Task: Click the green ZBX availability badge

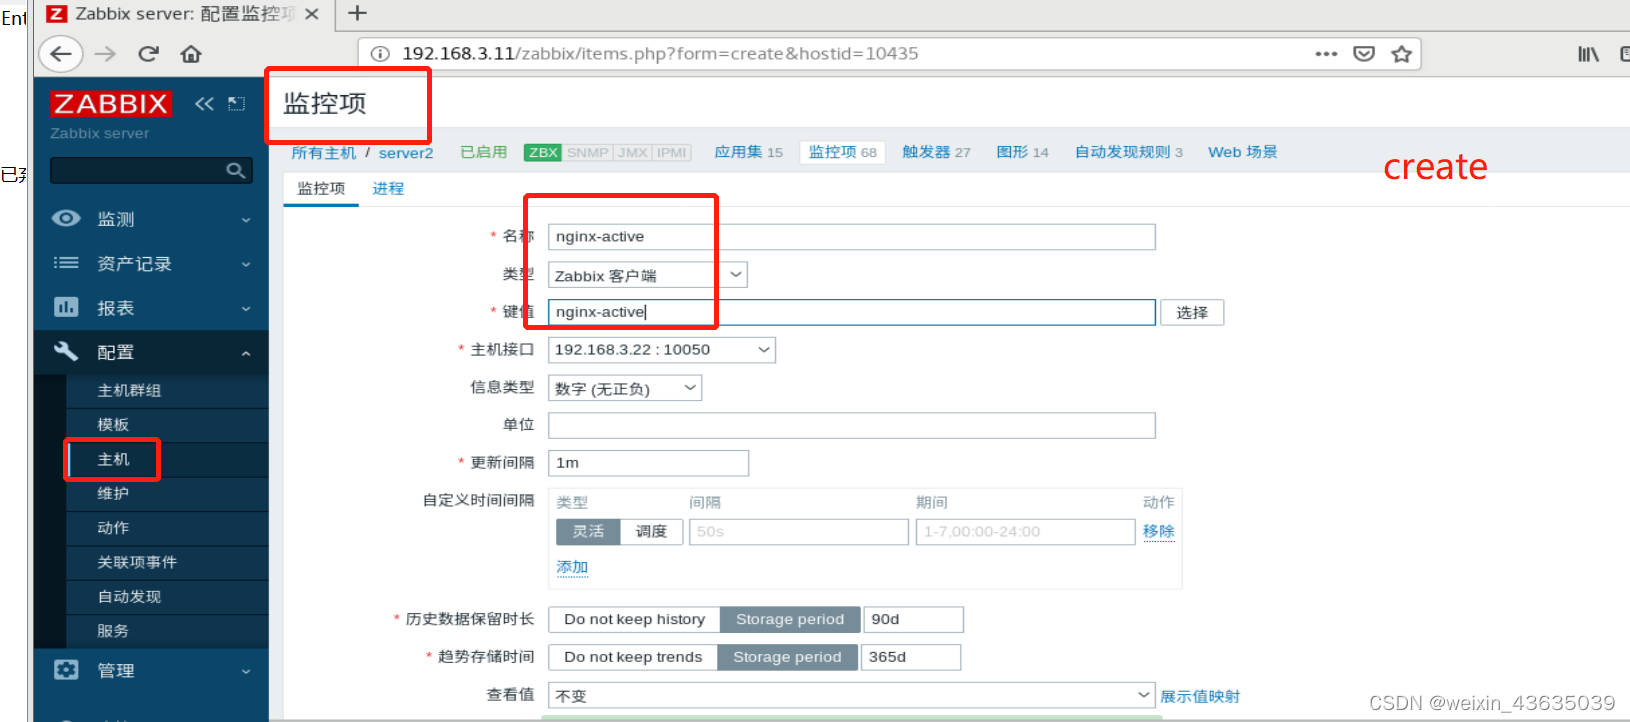Action: pyautogui.click(x=543, y=152)
